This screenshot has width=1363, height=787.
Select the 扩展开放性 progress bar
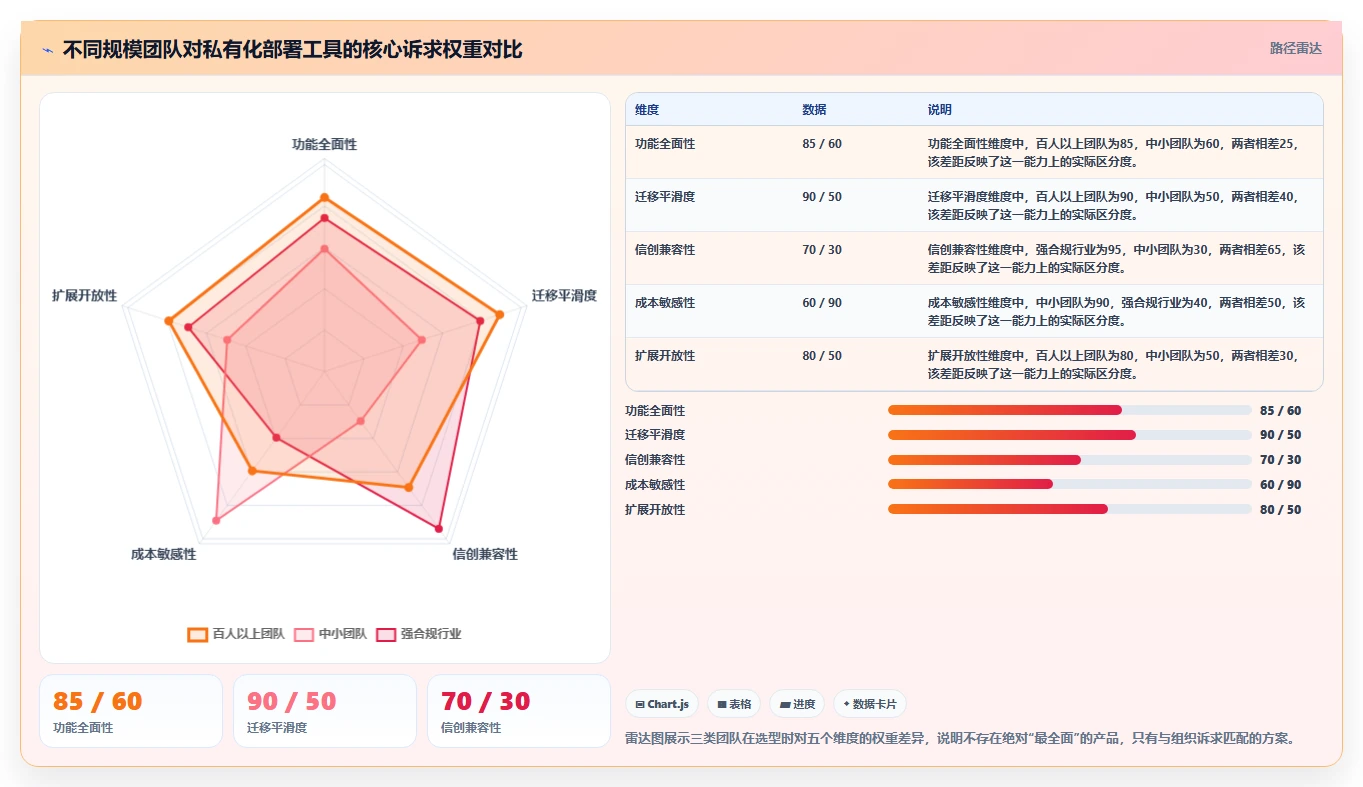click(1069, 509)
